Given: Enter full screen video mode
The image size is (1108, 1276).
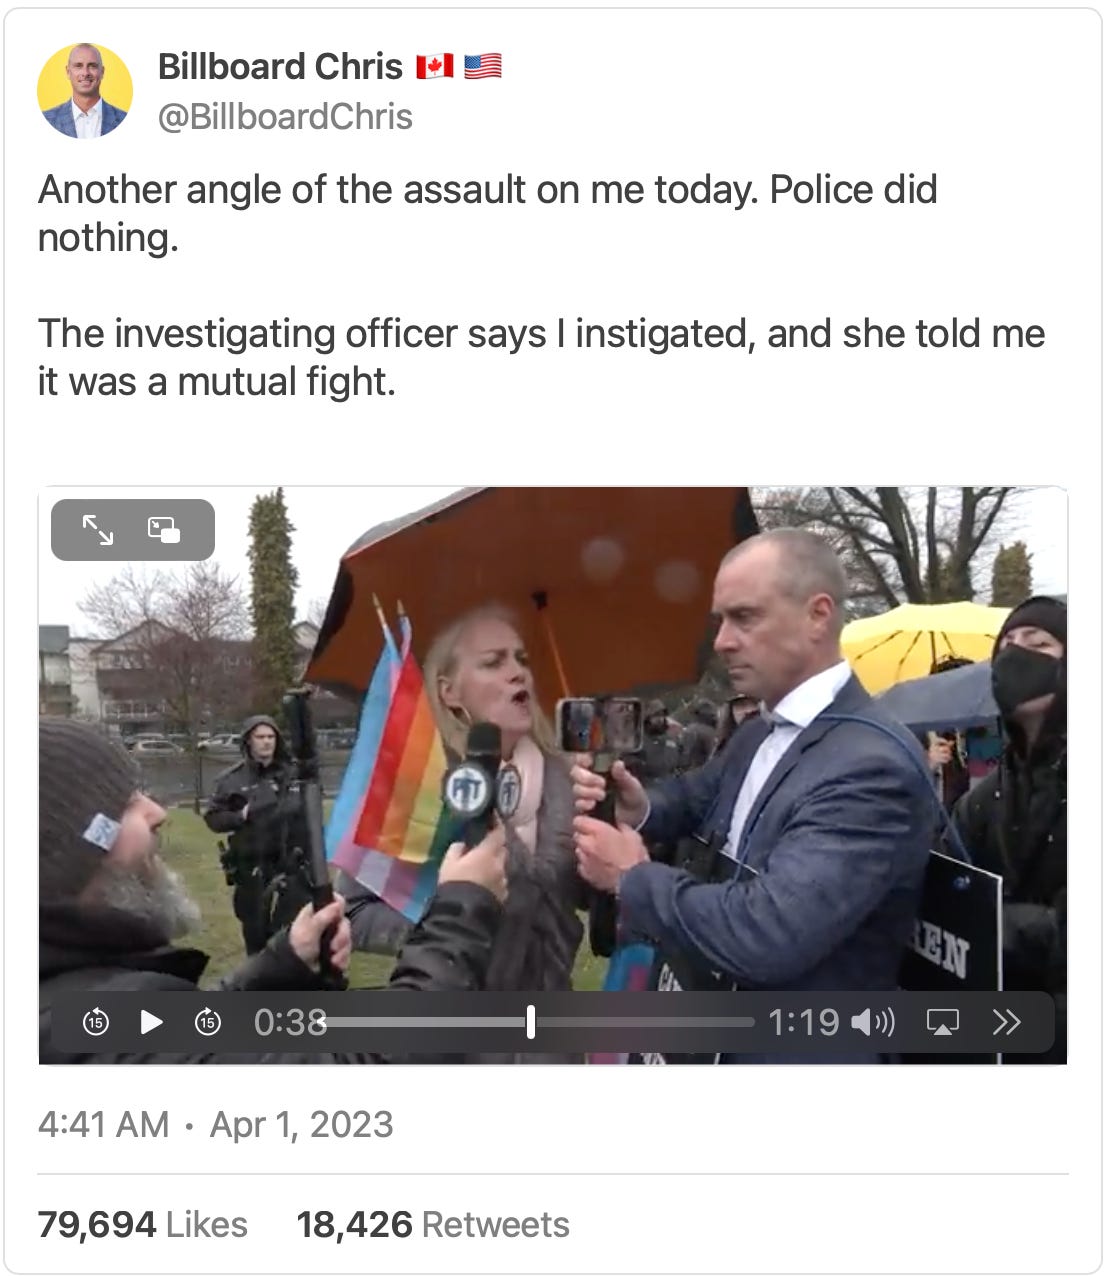Looking at the screenshot, I should tap(97, 529).
